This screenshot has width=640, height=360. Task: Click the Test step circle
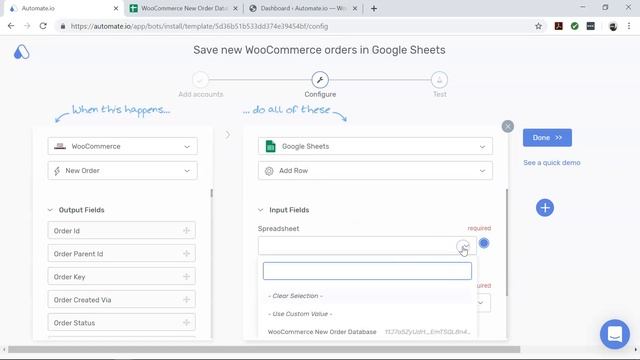[439, 80]
